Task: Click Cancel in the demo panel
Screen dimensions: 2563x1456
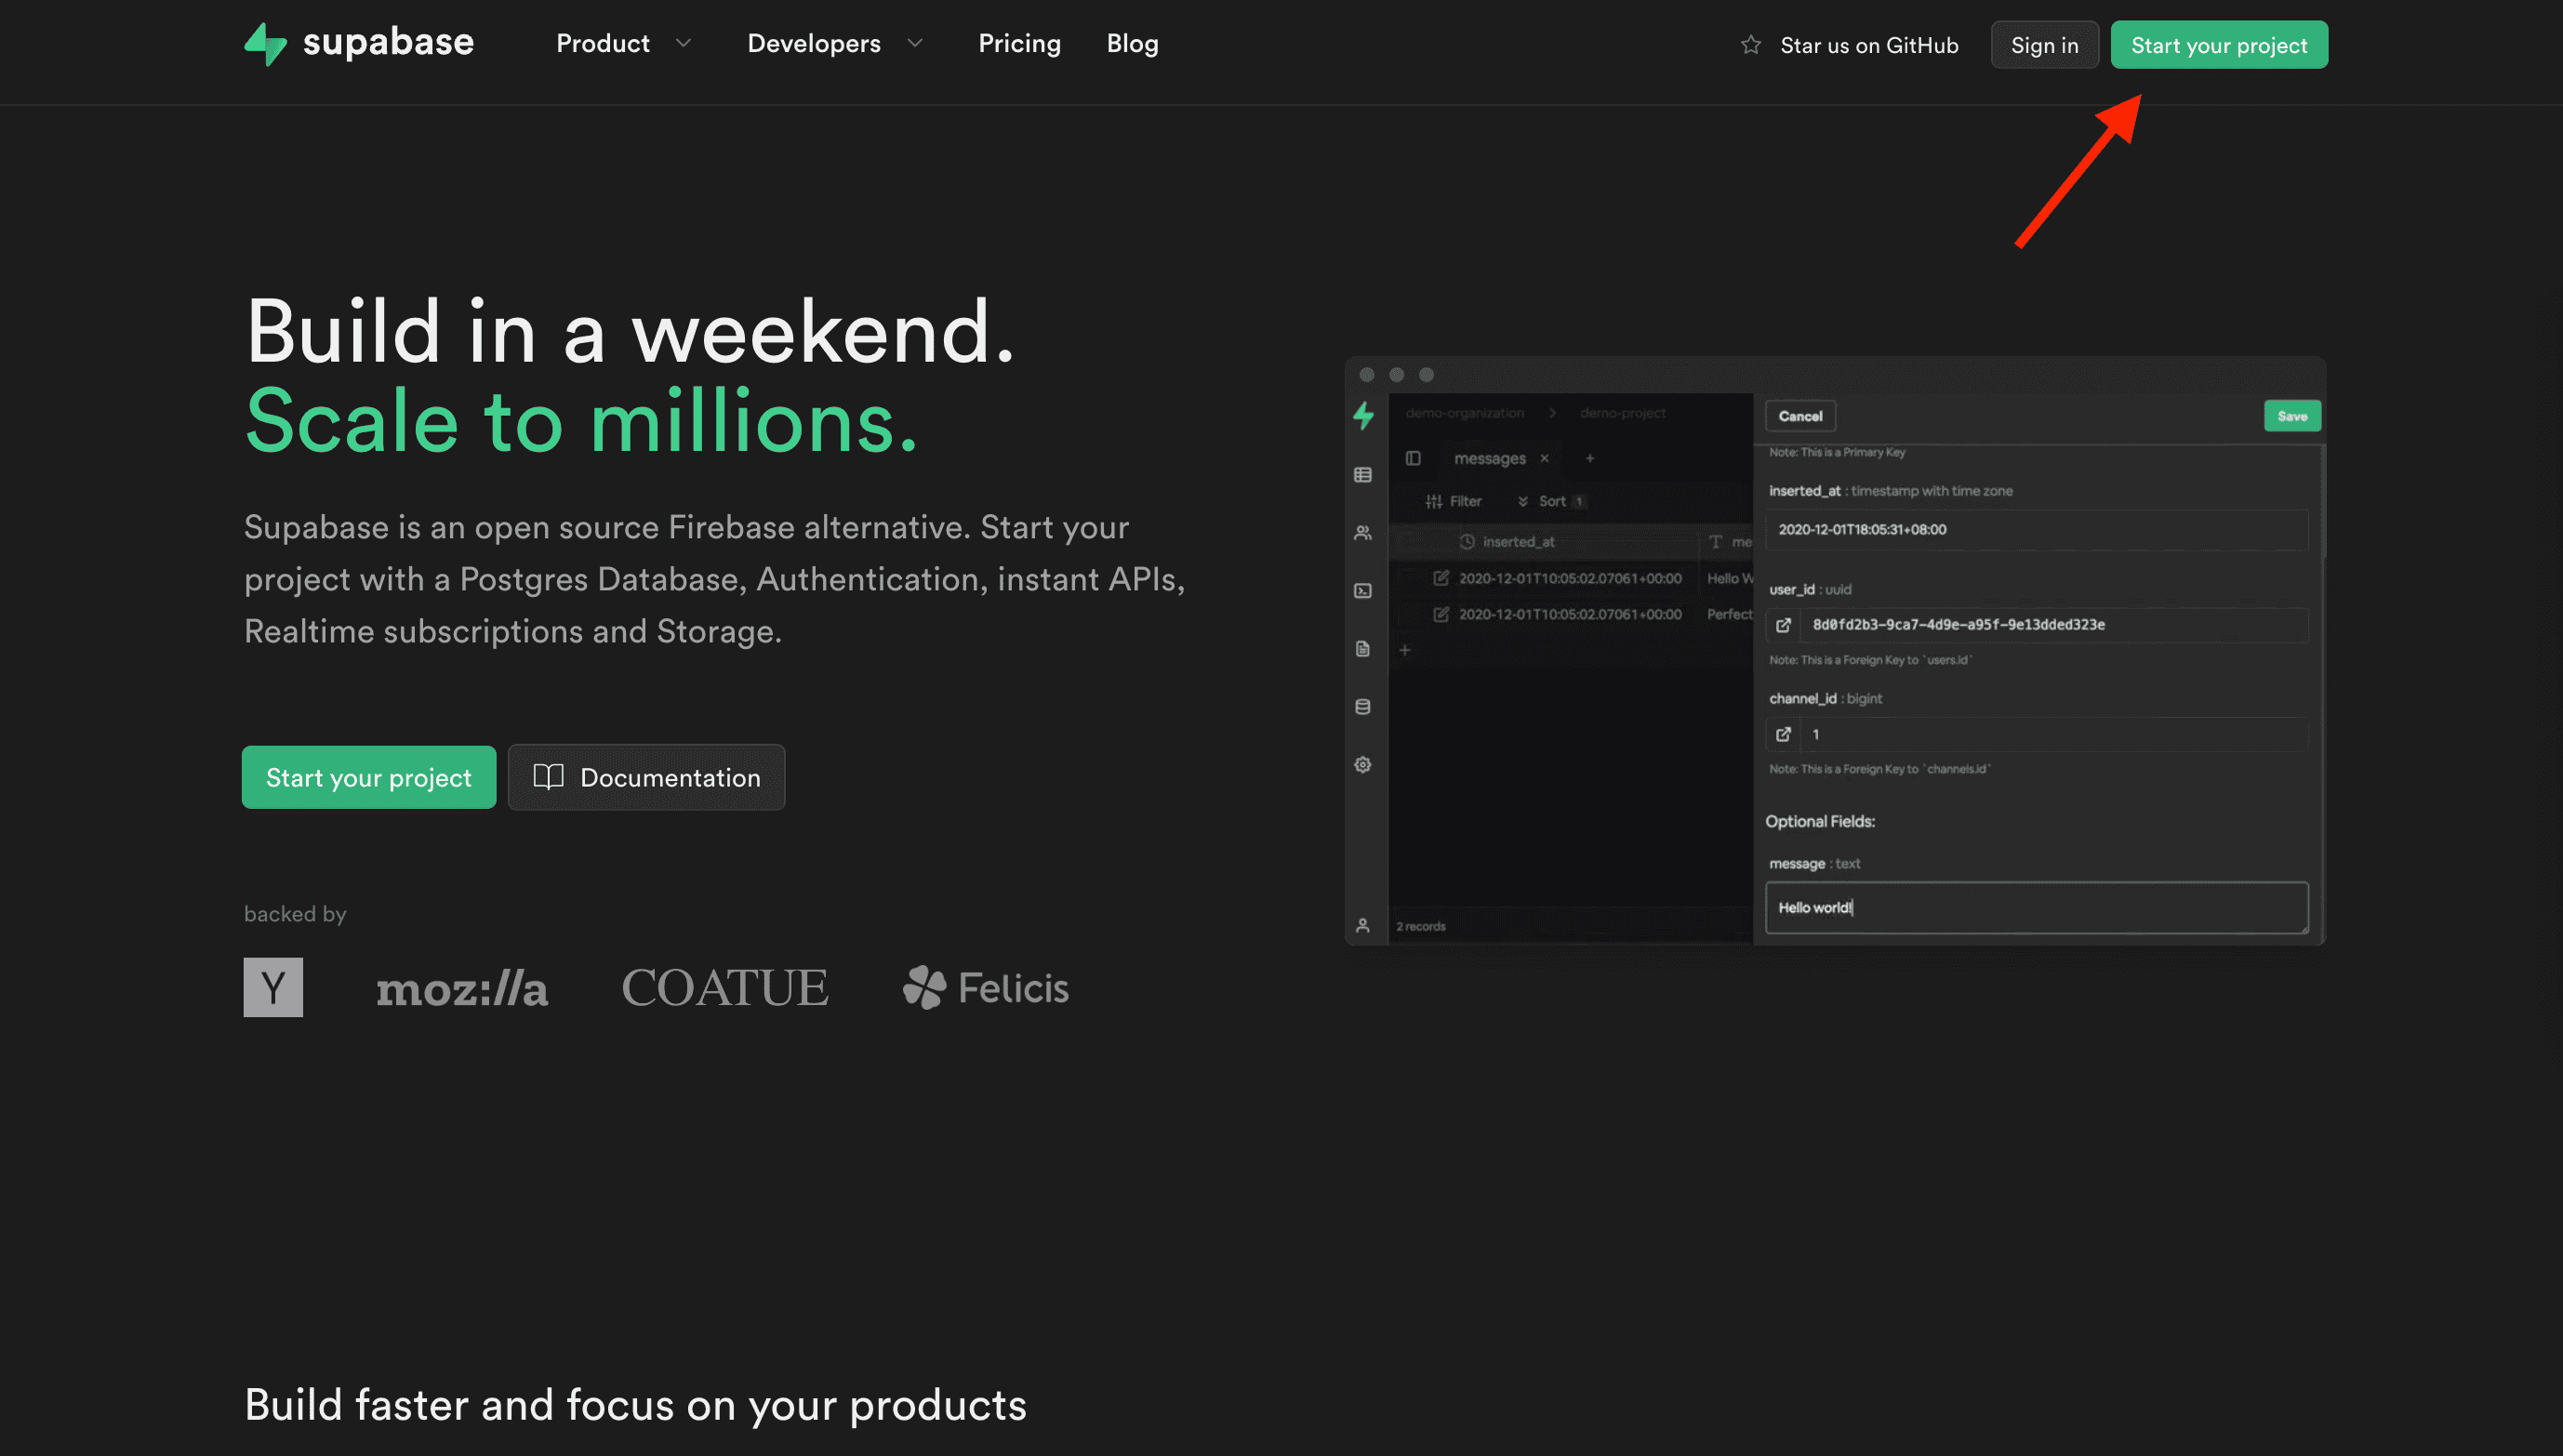Action: 1800,416
